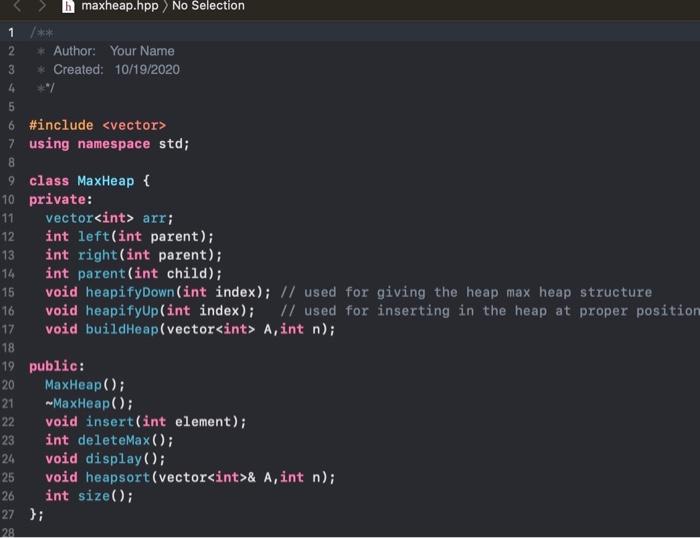Screen dimensions: 700x538
Task: Open the maxheap.hpp jump bar item
Action: 120,6
